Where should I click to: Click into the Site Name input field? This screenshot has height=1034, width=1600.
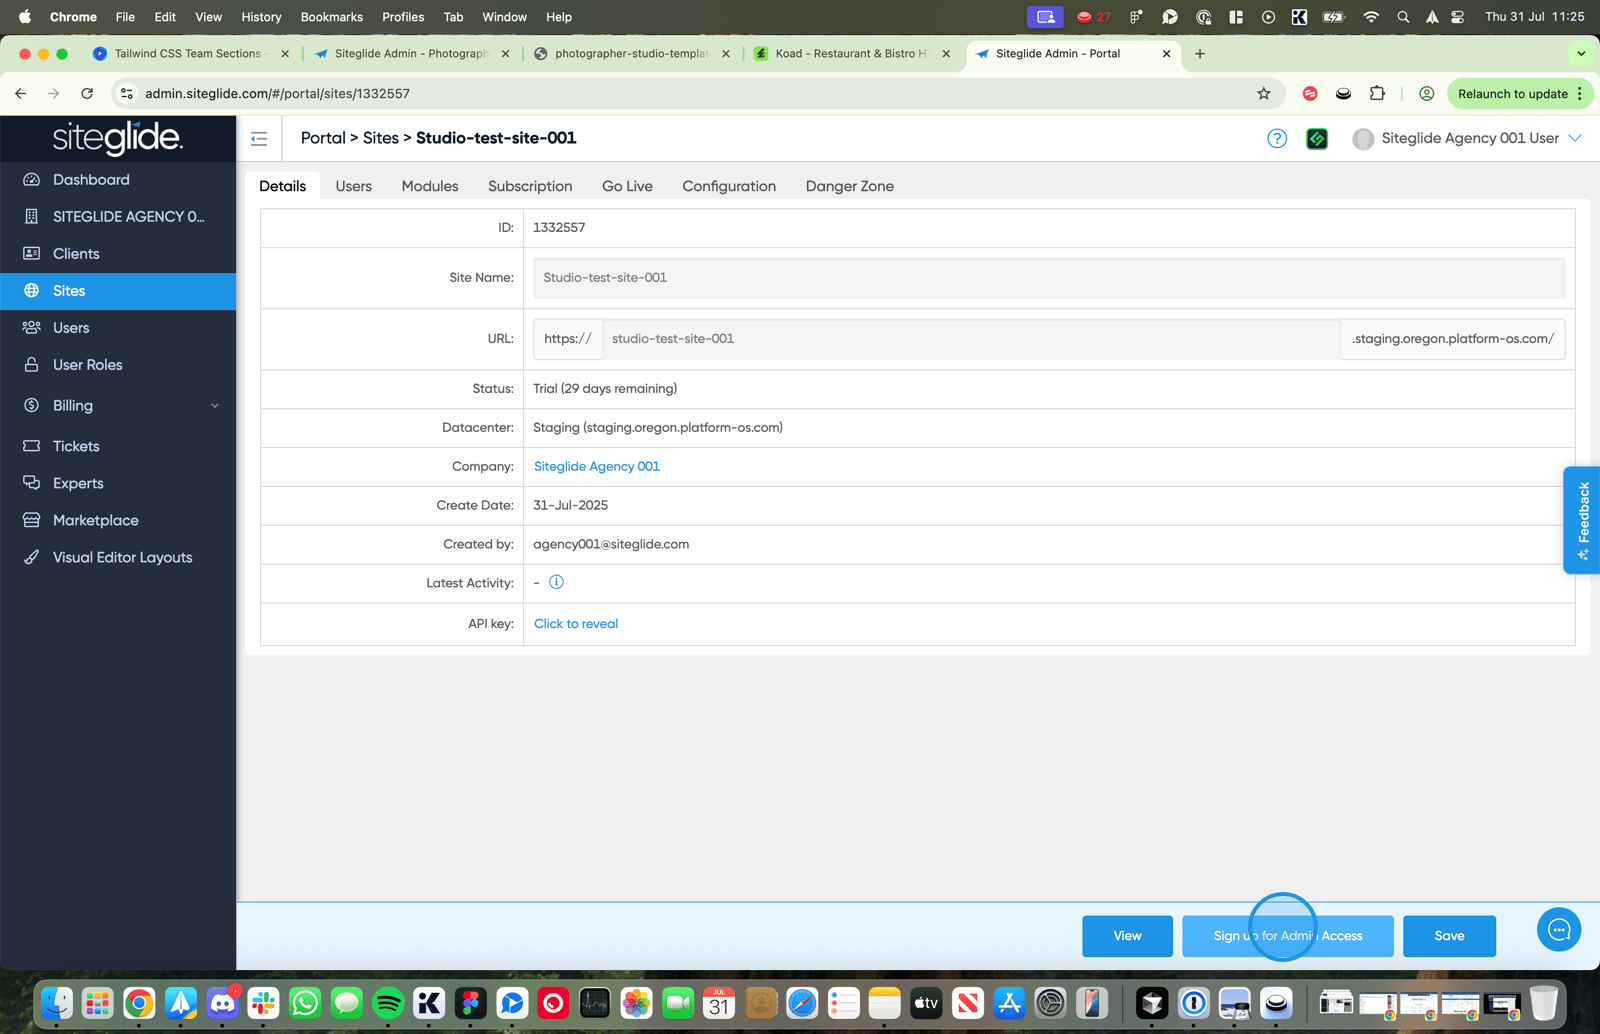1049,278
